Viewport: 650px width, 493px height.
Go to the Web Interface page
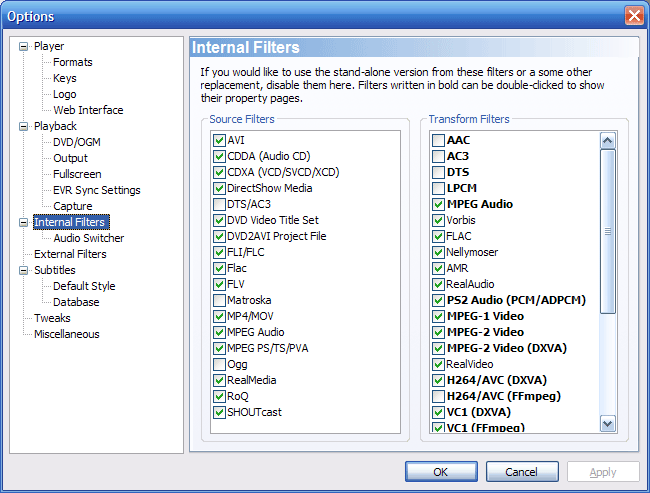point(88,110)
